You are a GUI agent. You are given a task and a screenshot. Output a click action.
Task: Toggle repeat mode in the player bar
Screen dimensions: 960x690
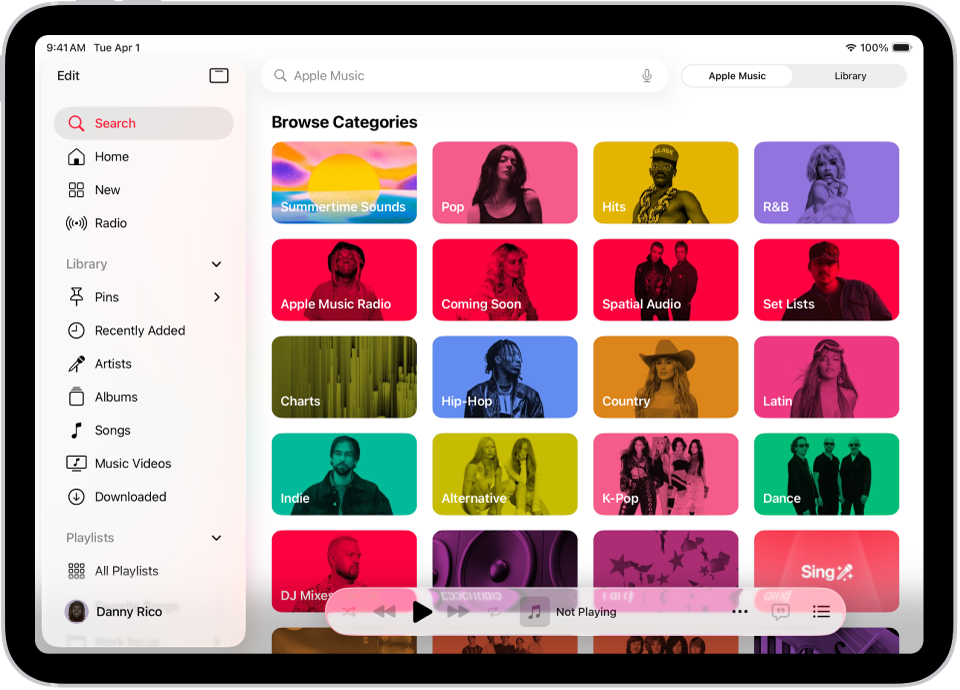[x=494, y=612]
